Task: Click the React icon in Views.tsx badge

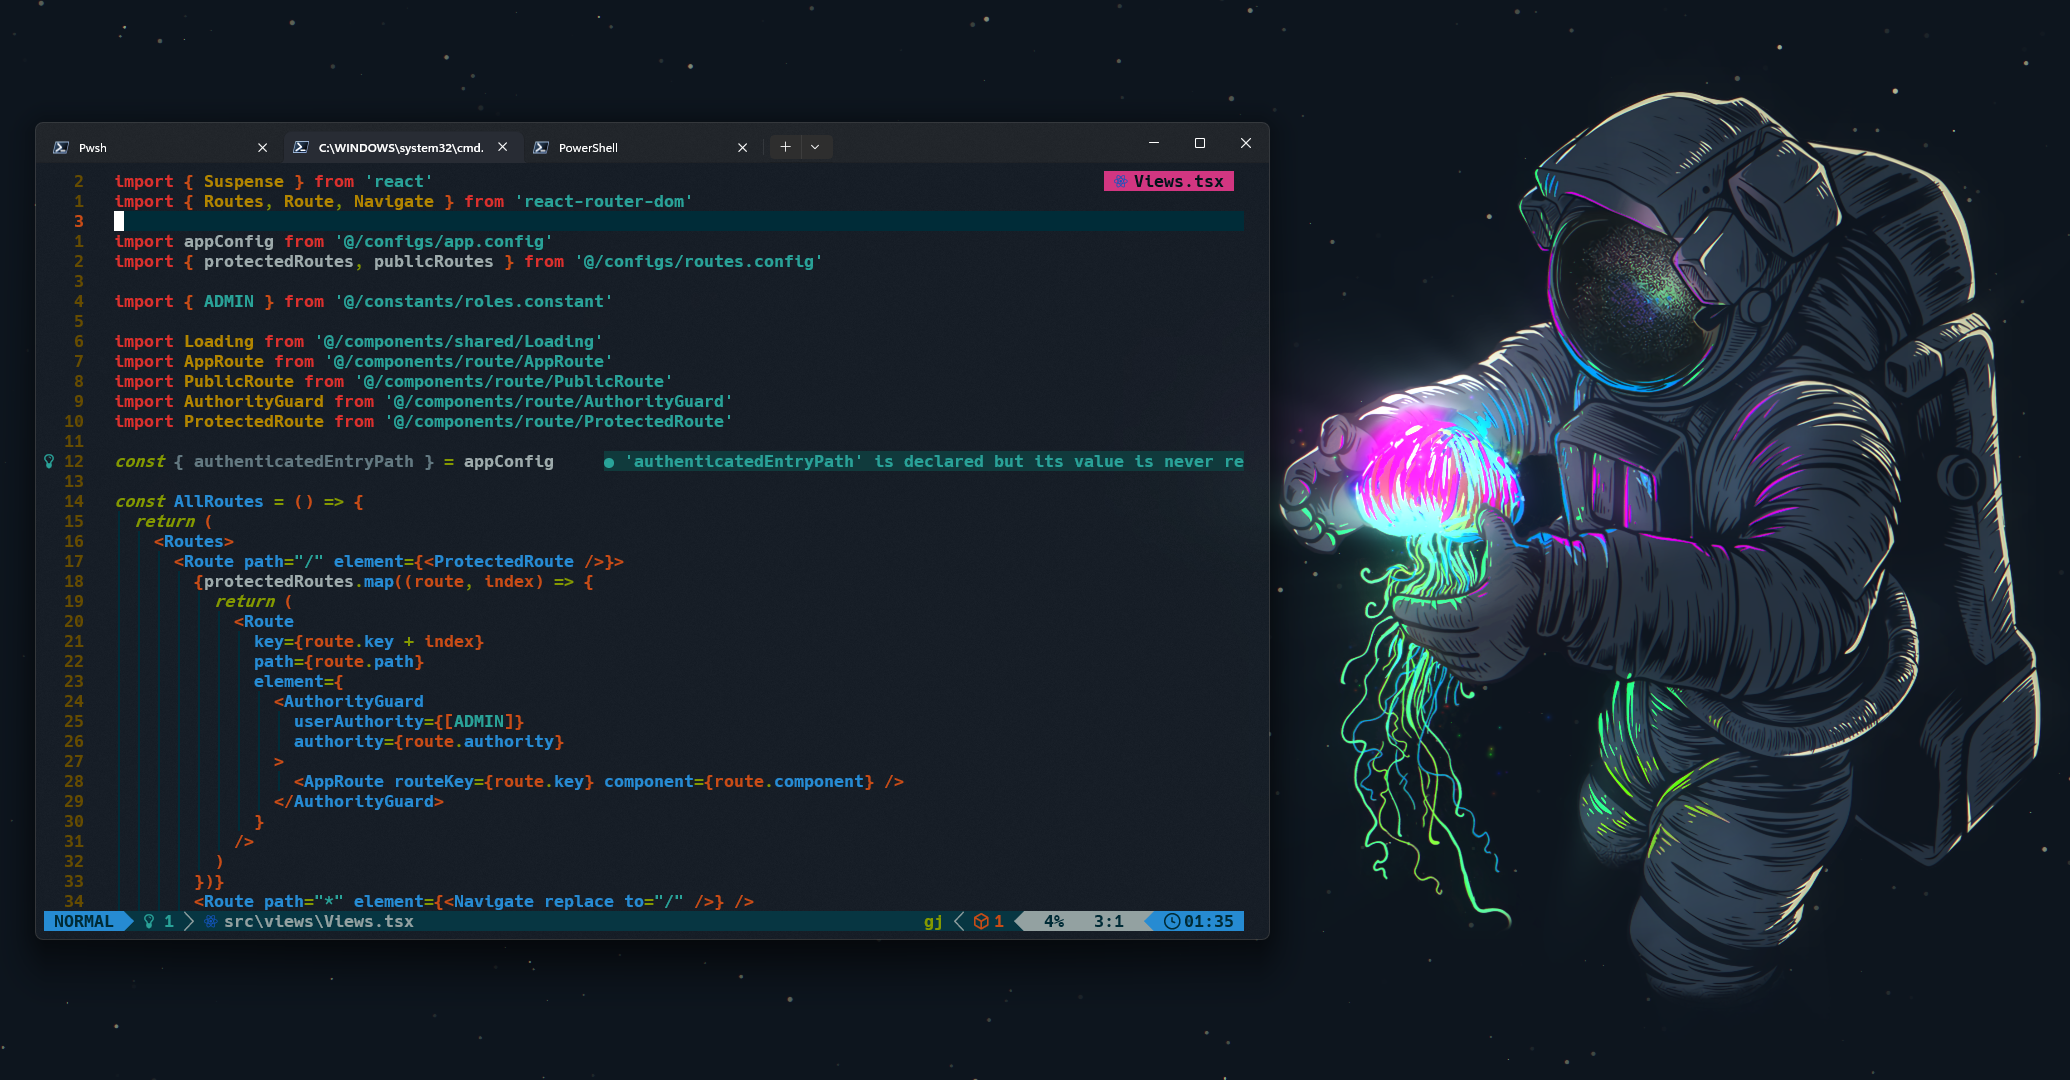Action: [x=1120, y=181]
